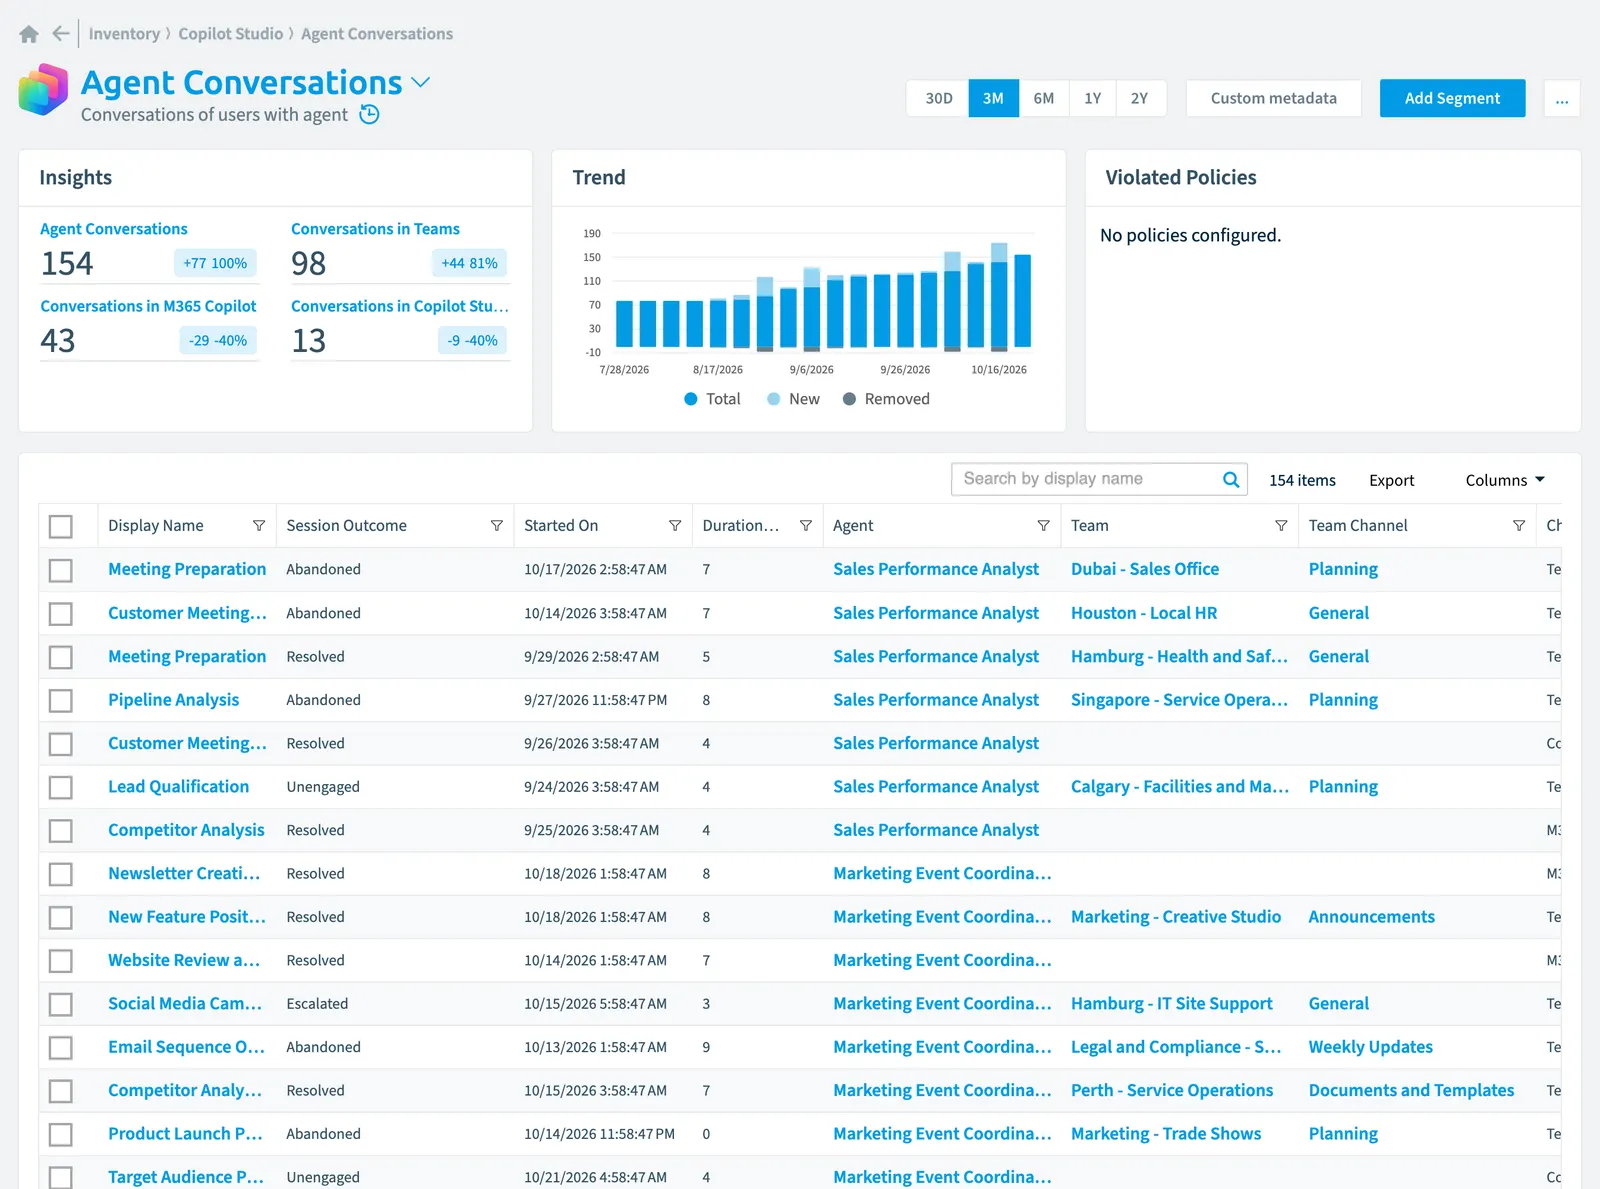This screenshot has width=1600, height=1189.
Task: Open the Session Outcome column filter
Action: [x=497, y=526]
